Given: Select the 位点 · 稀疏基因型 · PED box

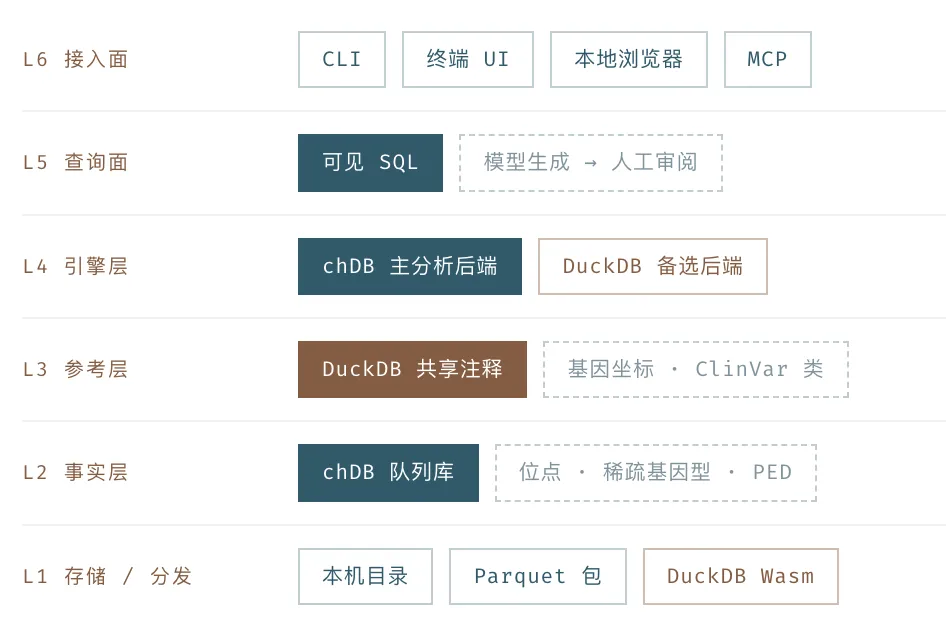Looking at the screenshot, I should point(656,473).
